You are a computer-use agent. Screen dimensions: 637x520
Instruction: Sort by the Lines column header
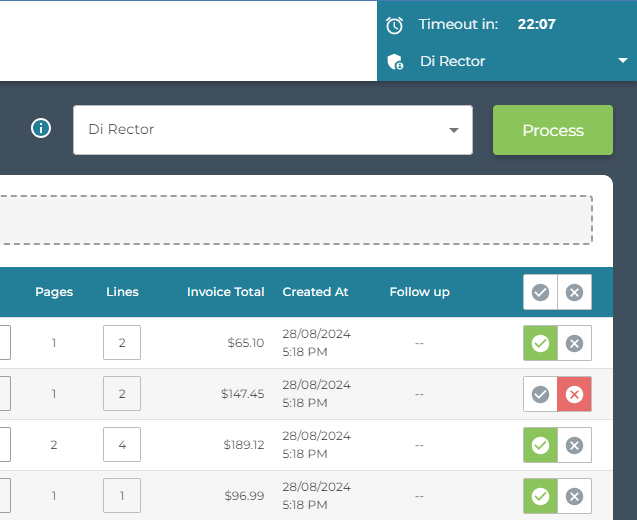click(122, 292)
